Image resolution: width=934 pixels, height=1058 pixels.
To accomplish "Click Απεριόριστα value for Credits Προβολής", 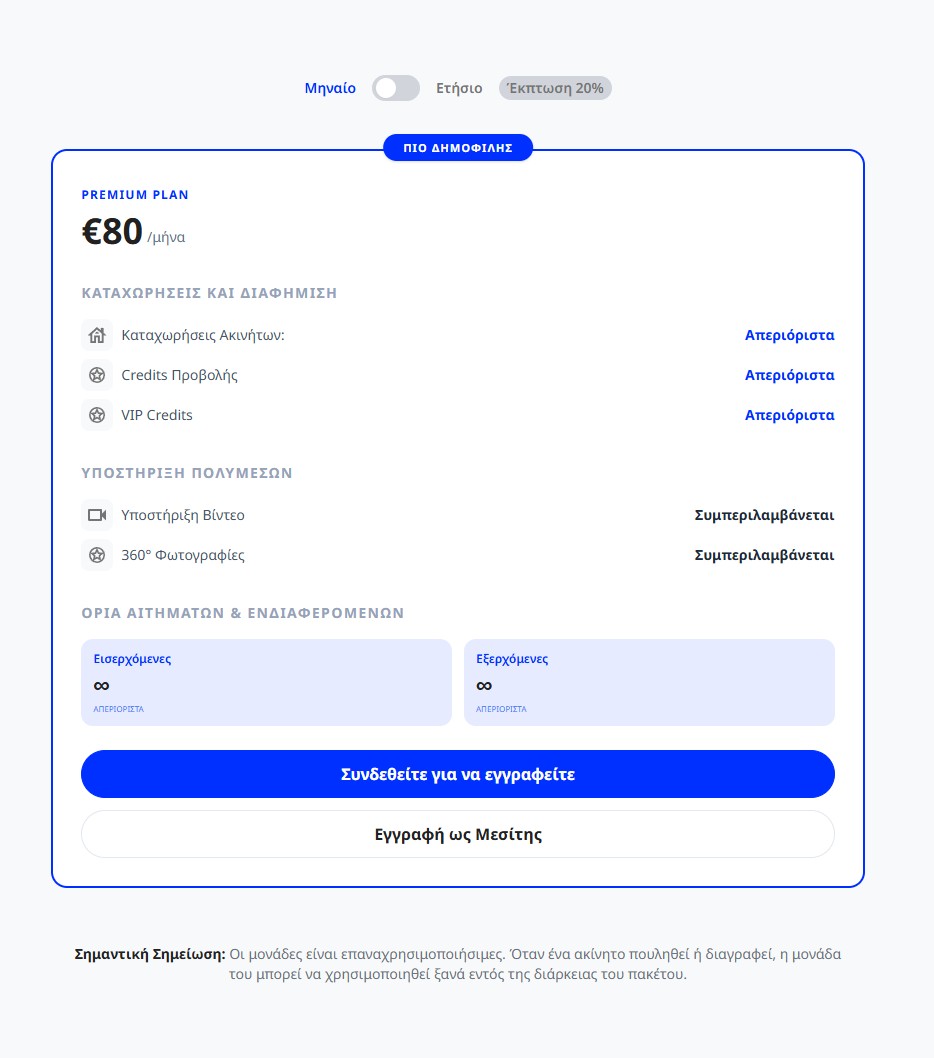I will click(x=790, y=375).
